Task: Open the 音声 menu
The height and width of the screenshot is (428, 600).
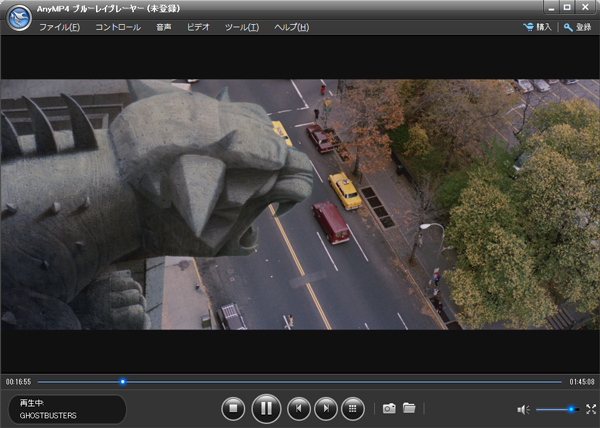Action: coord(164,27)
